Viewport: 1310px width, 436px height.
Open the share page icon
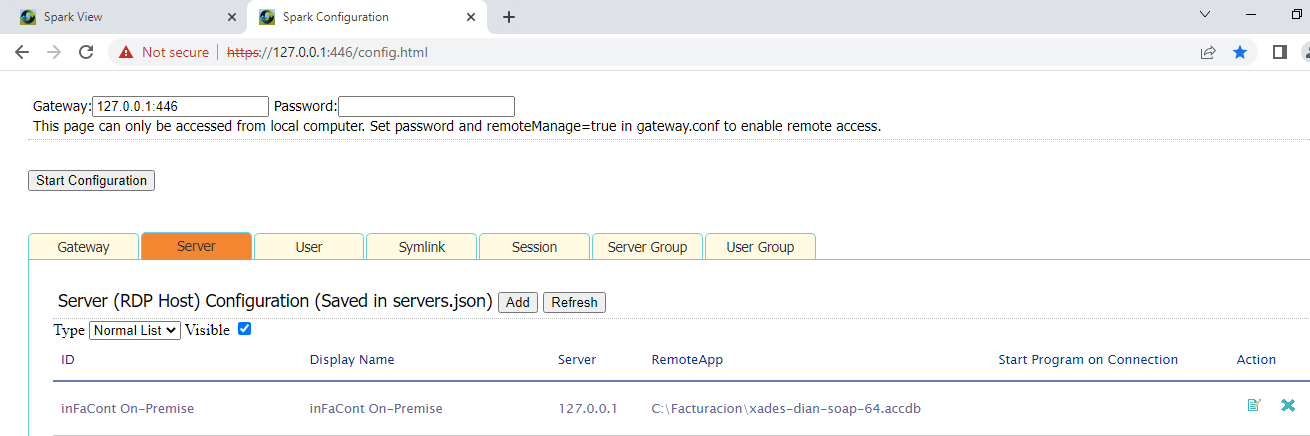(1208, 52)
